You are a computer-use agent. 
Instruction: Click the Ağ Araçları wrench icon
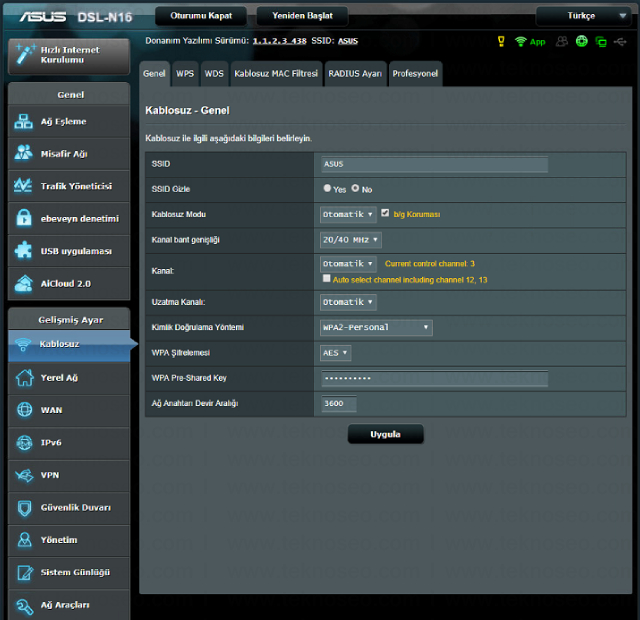click(24, 607)
